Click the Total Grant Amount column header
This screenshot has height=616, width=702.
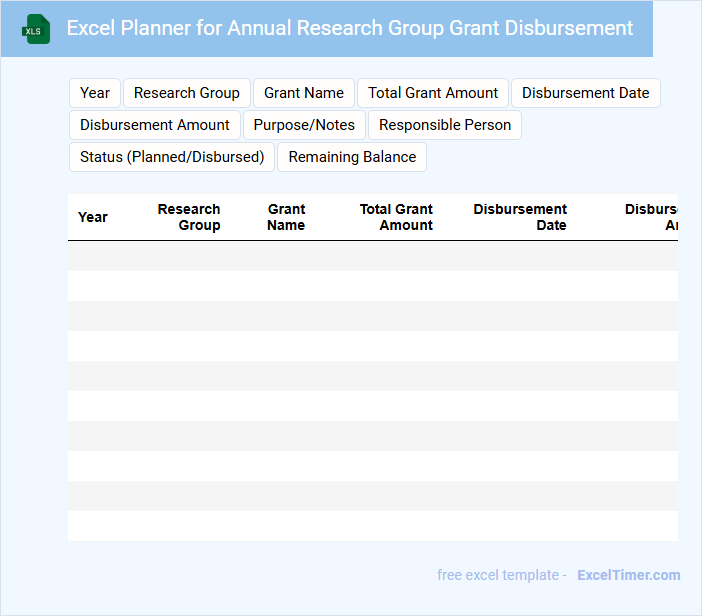[396, 217]
